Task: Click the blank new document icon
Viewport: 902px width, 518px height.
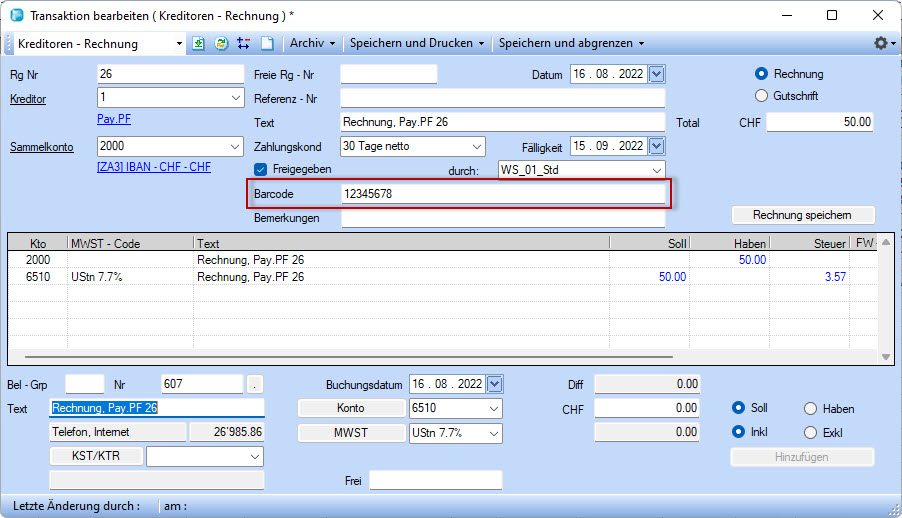Action: pos(266,44)
